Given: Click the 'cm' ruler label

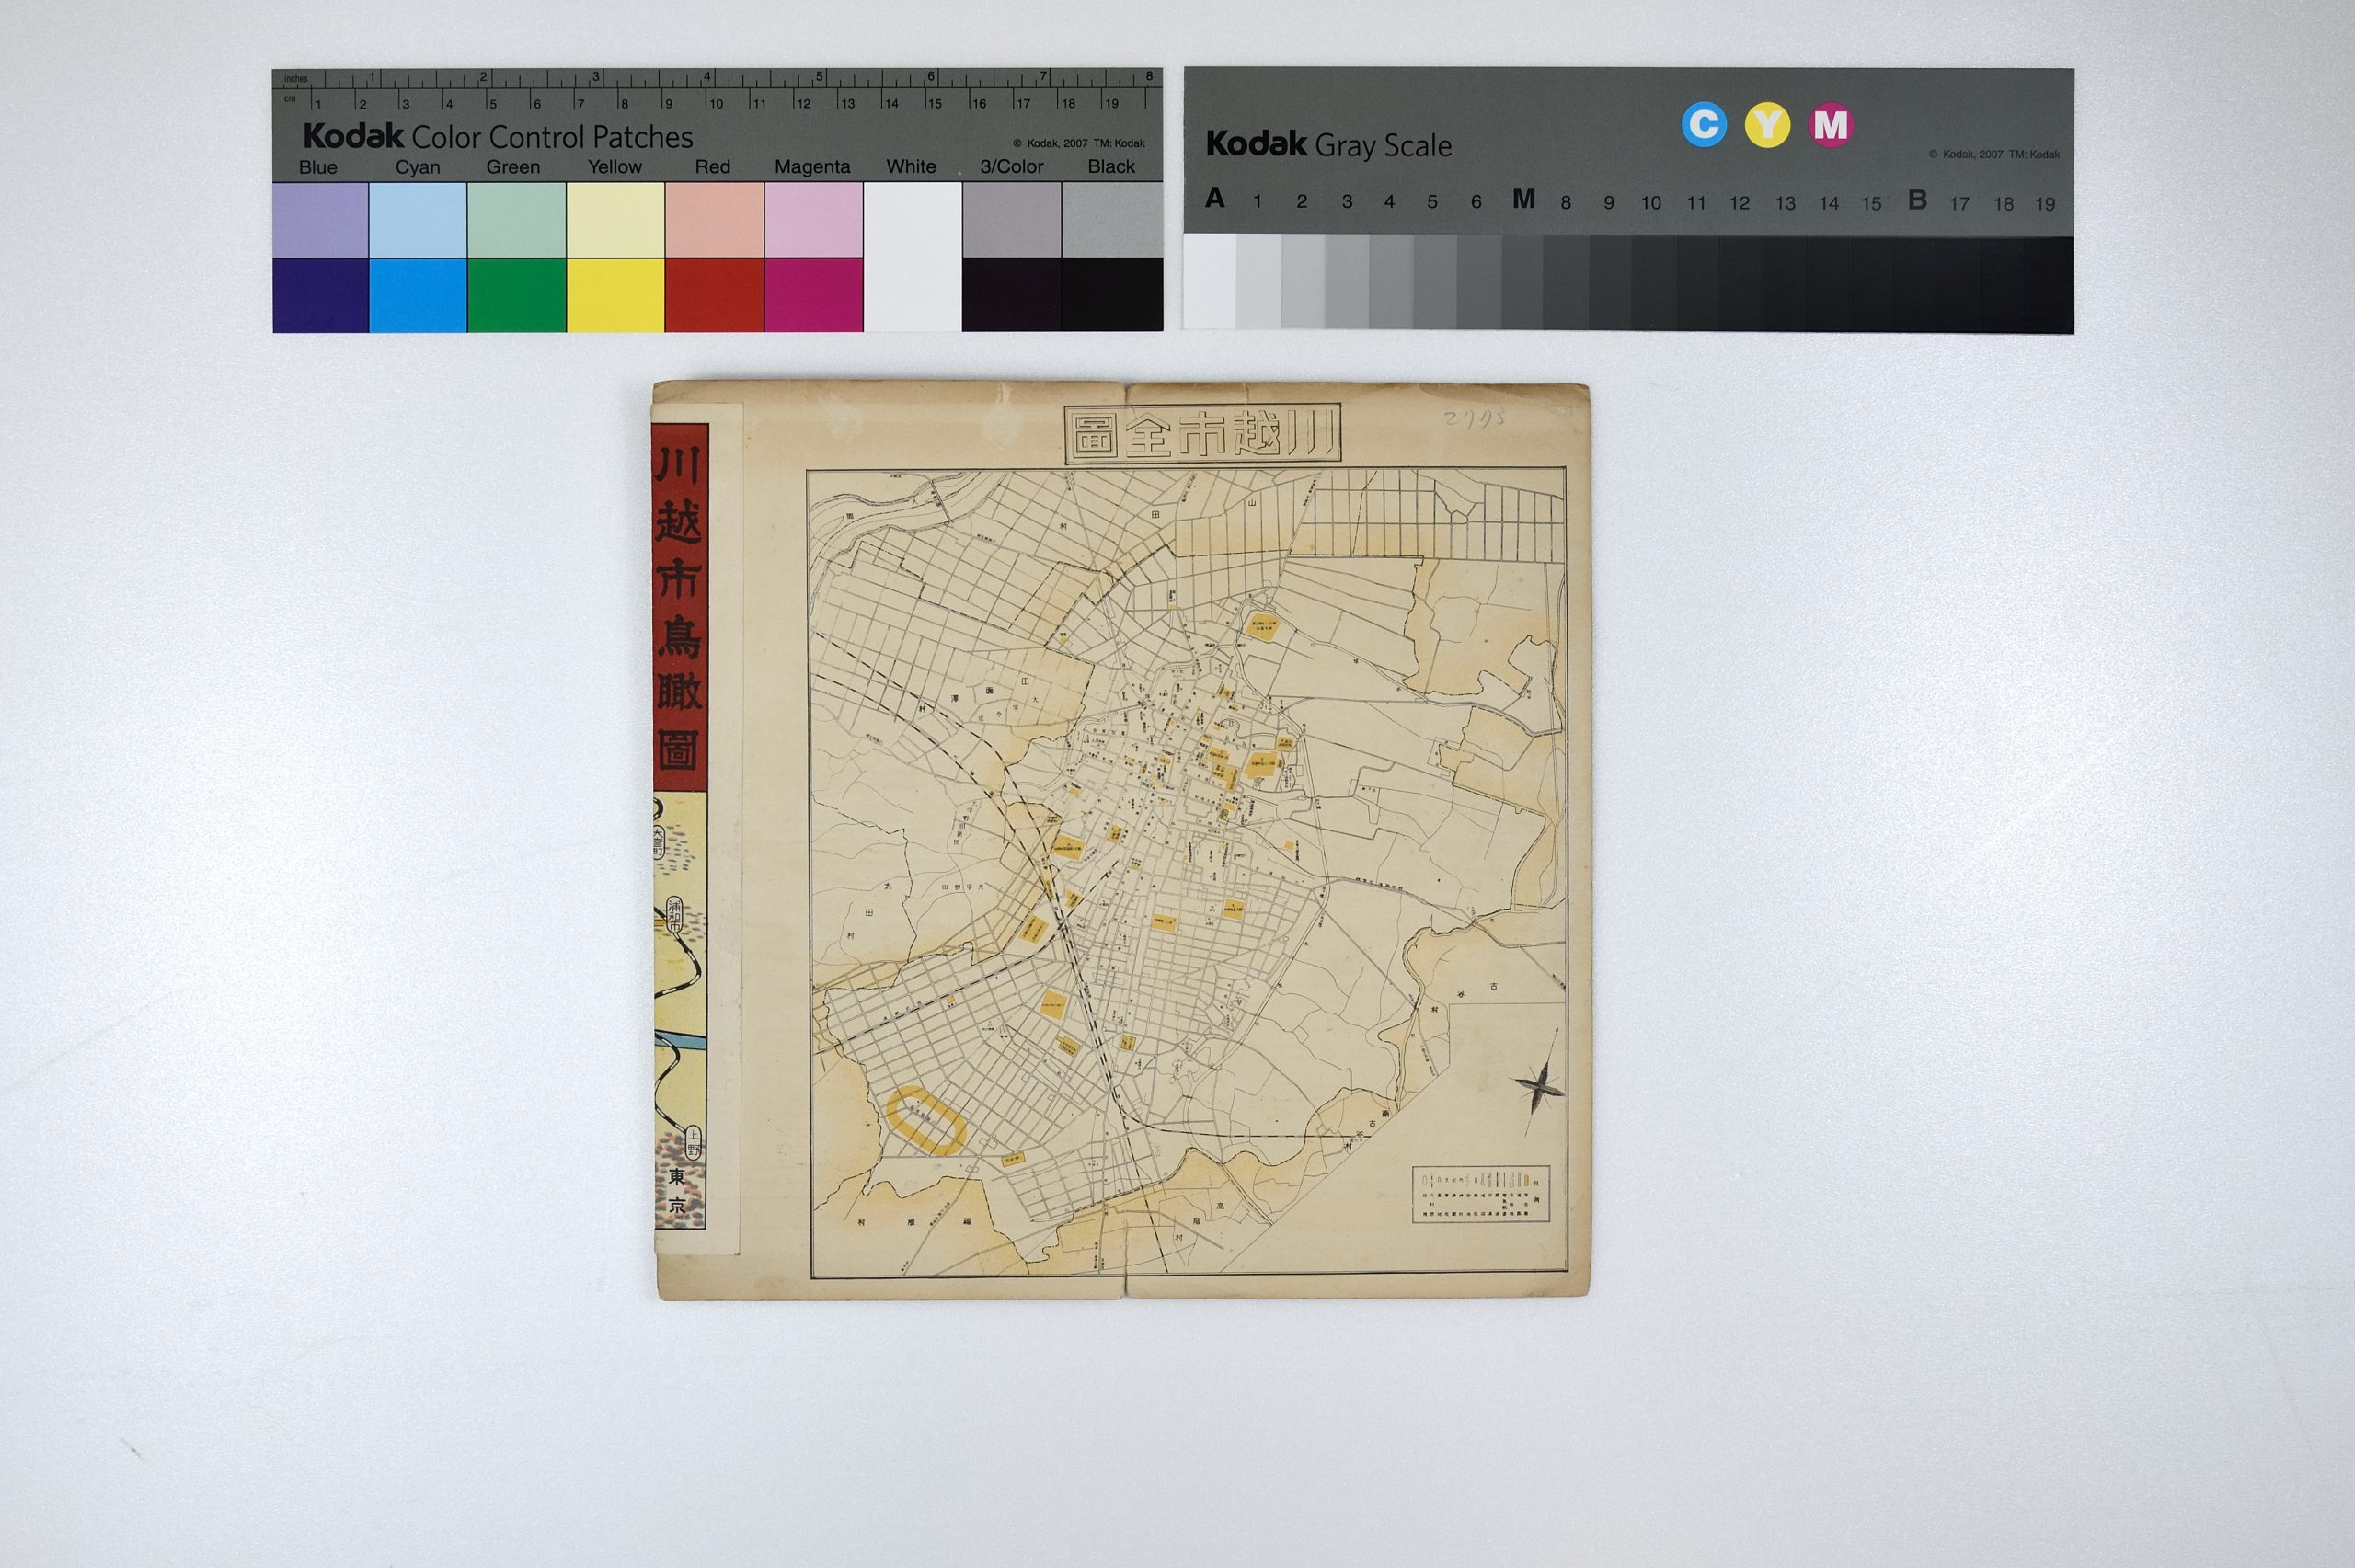Looking at the screenshot, I should tap(290, 99).
